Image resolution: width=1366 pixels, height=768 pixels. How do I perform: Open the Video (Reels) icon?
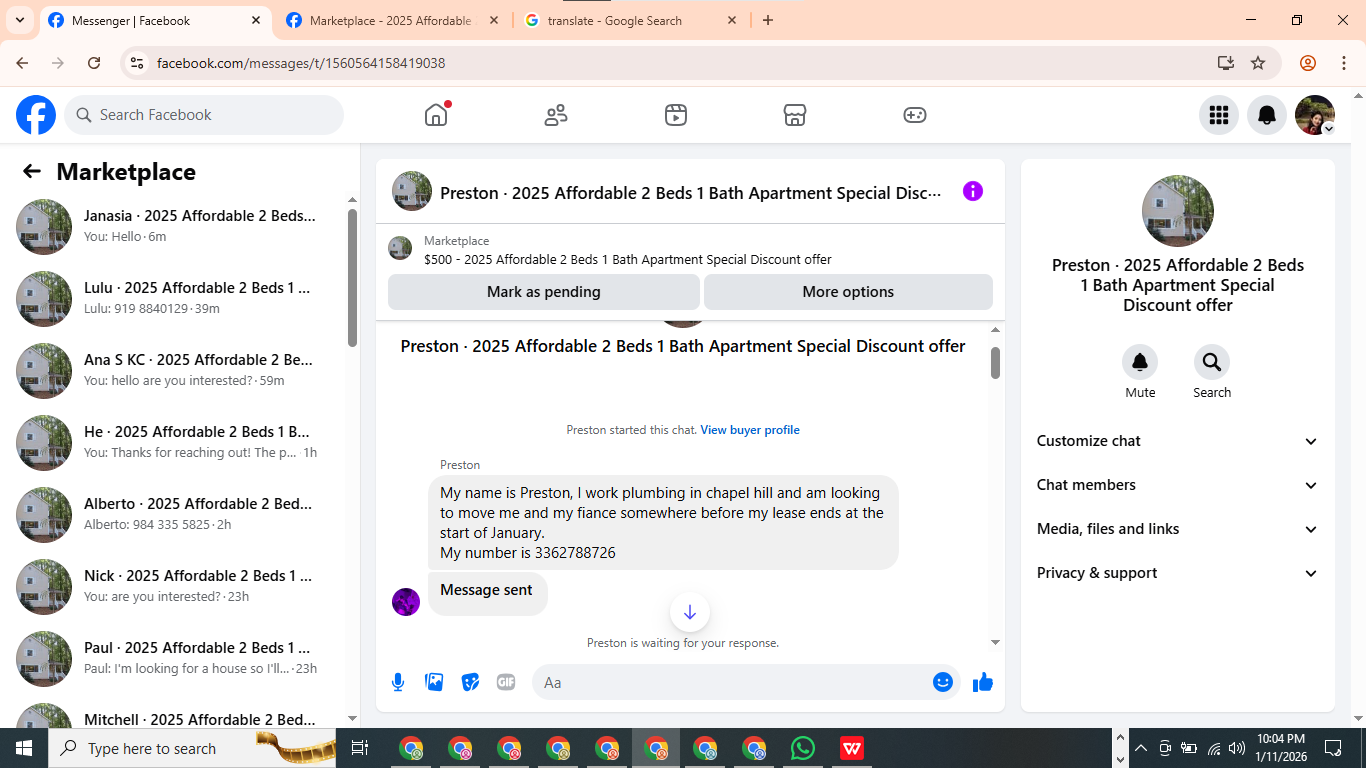pyautogui.click(x=676, y=115)
